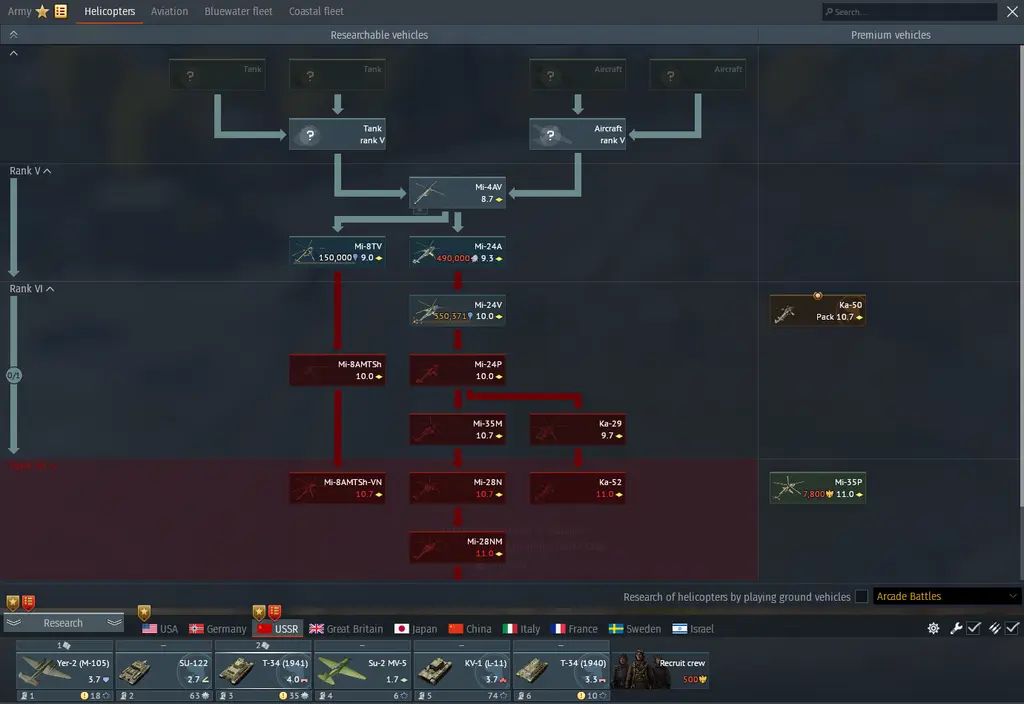Collapse the Rank VI section chevron
Viewport: 1024px width, 704px height.
(x=50, y=289)
